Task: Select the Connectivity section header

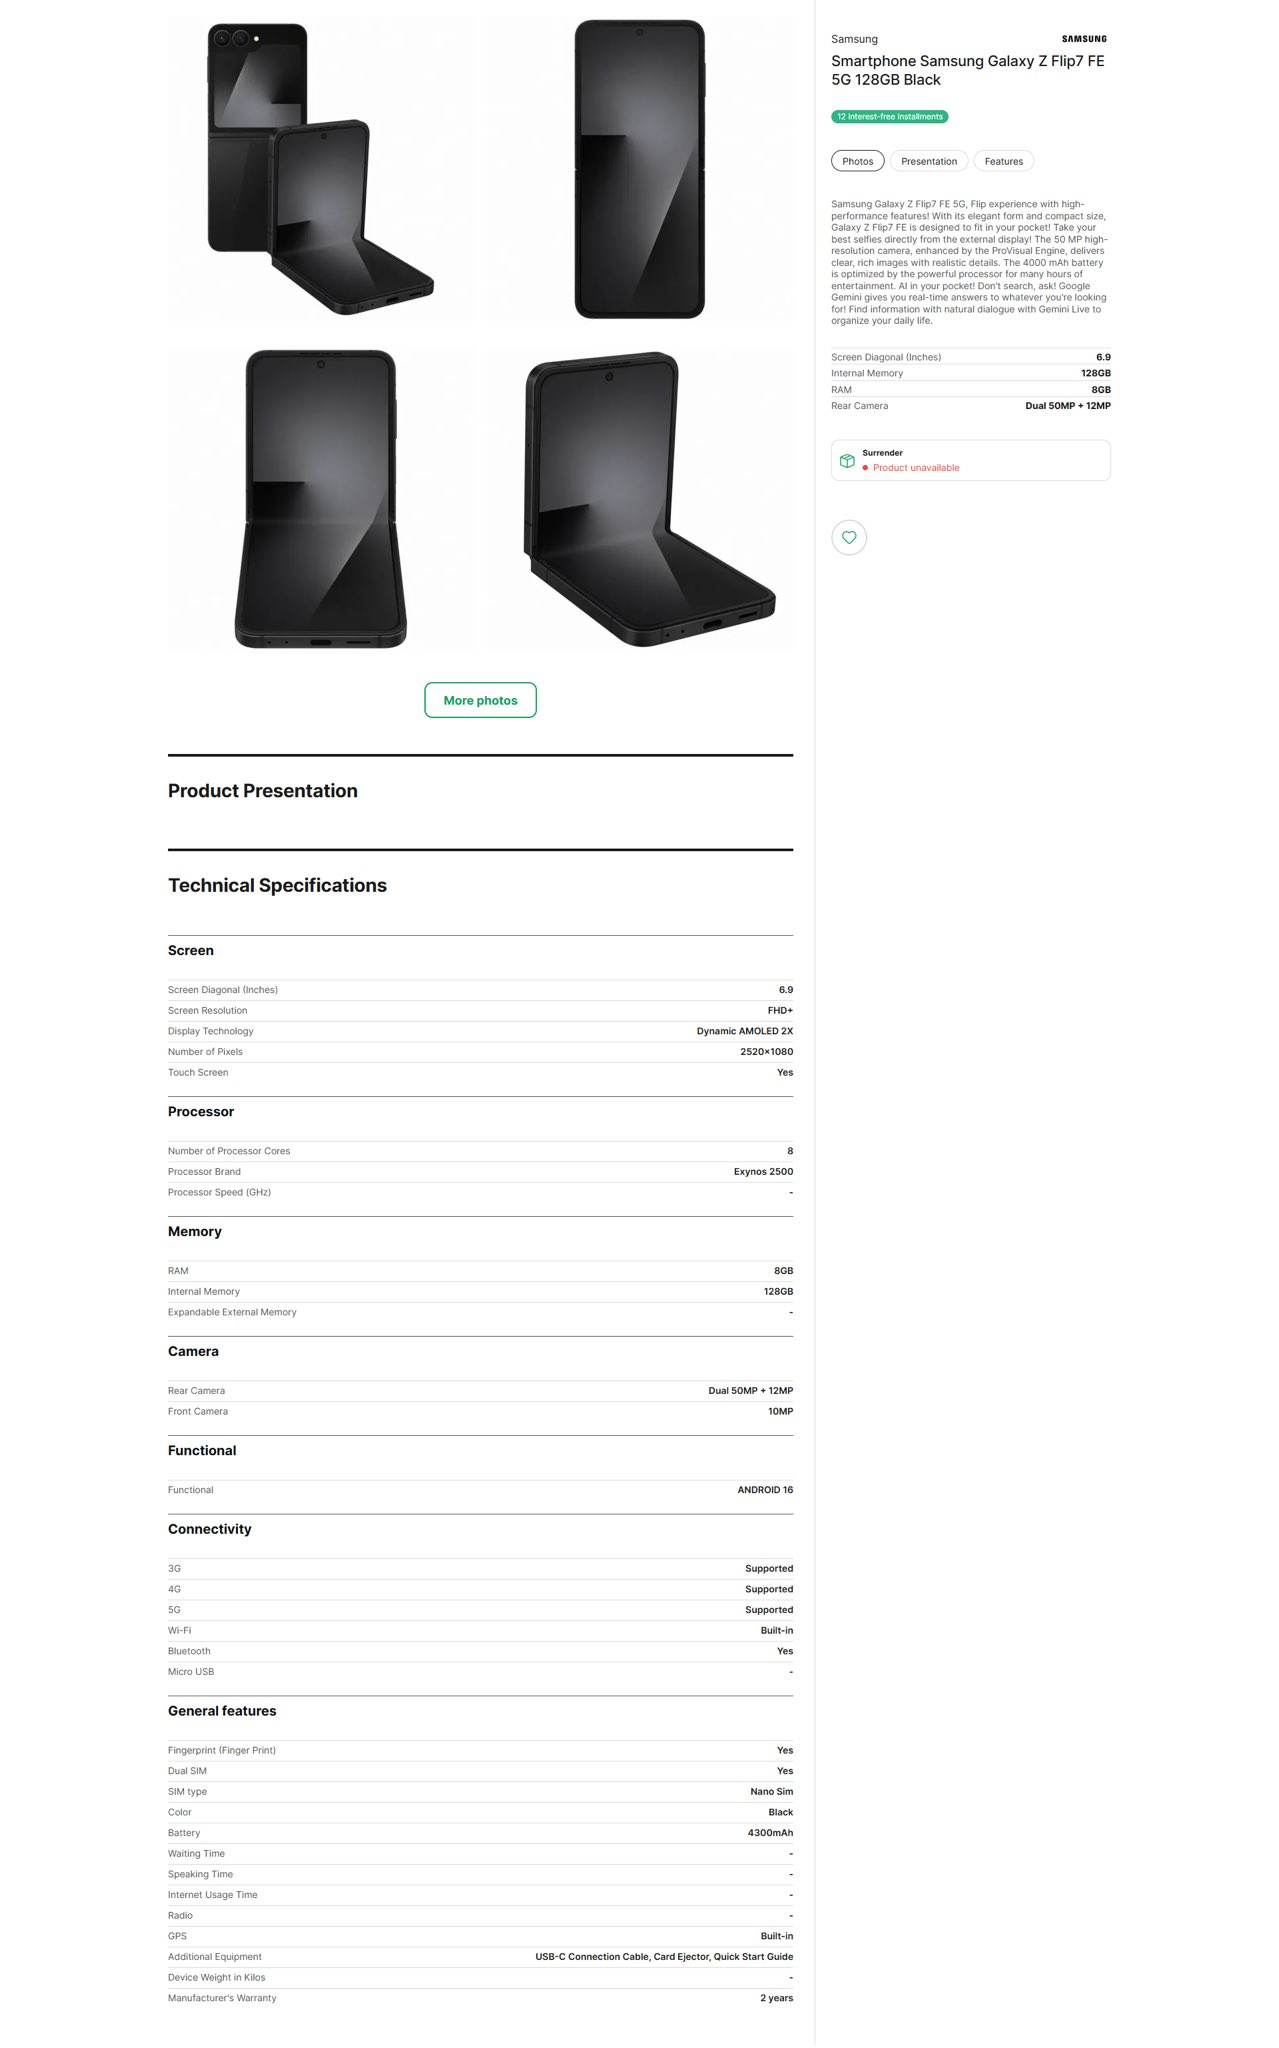Action: (210, 1529)
